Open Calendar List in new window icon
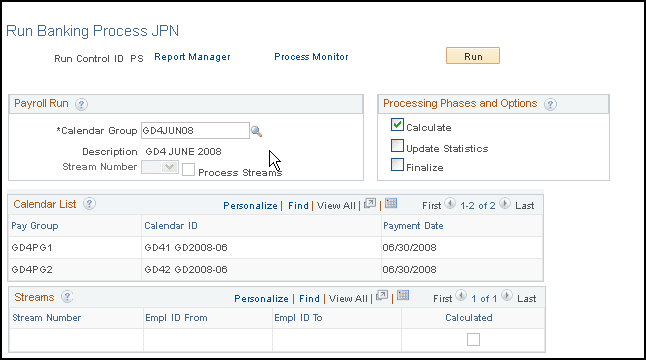 [x=370, y=203]
